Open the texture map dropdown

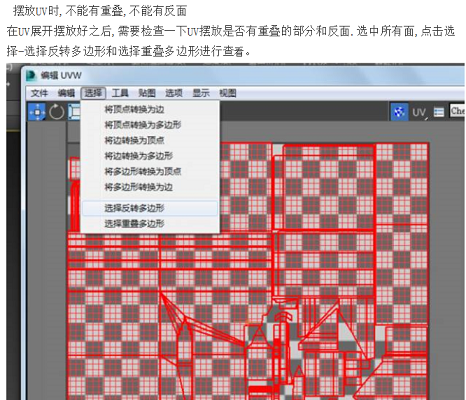[457, 111]
